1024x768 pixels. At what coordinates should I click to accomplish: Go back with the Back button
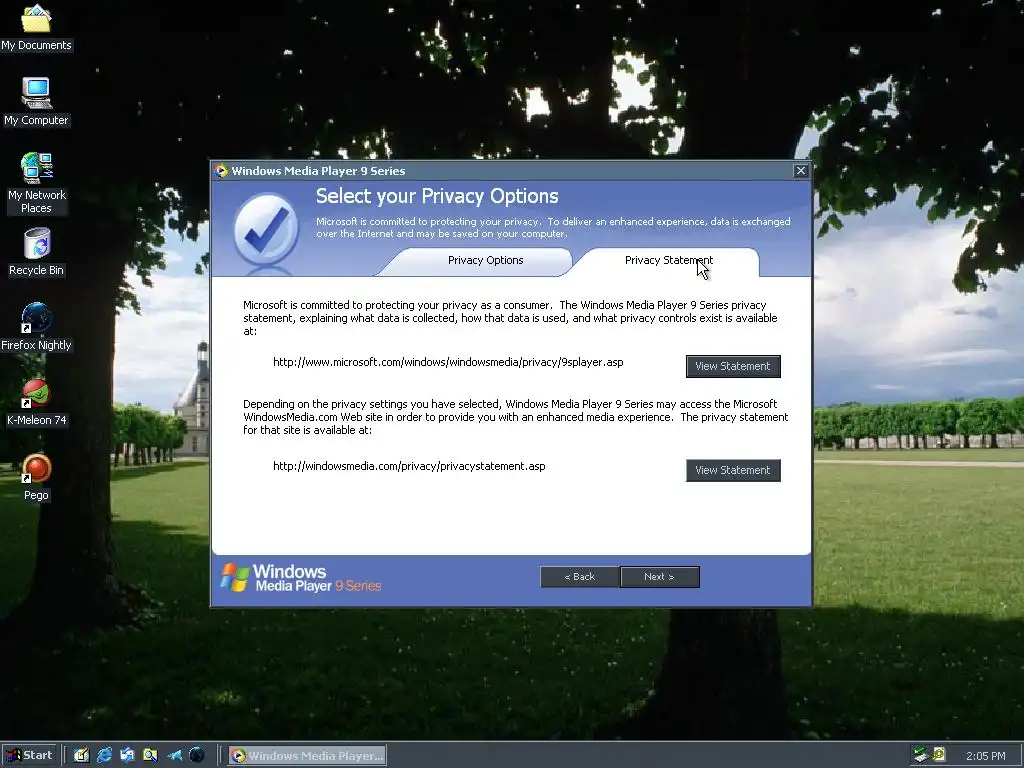(x=580, y=577)
